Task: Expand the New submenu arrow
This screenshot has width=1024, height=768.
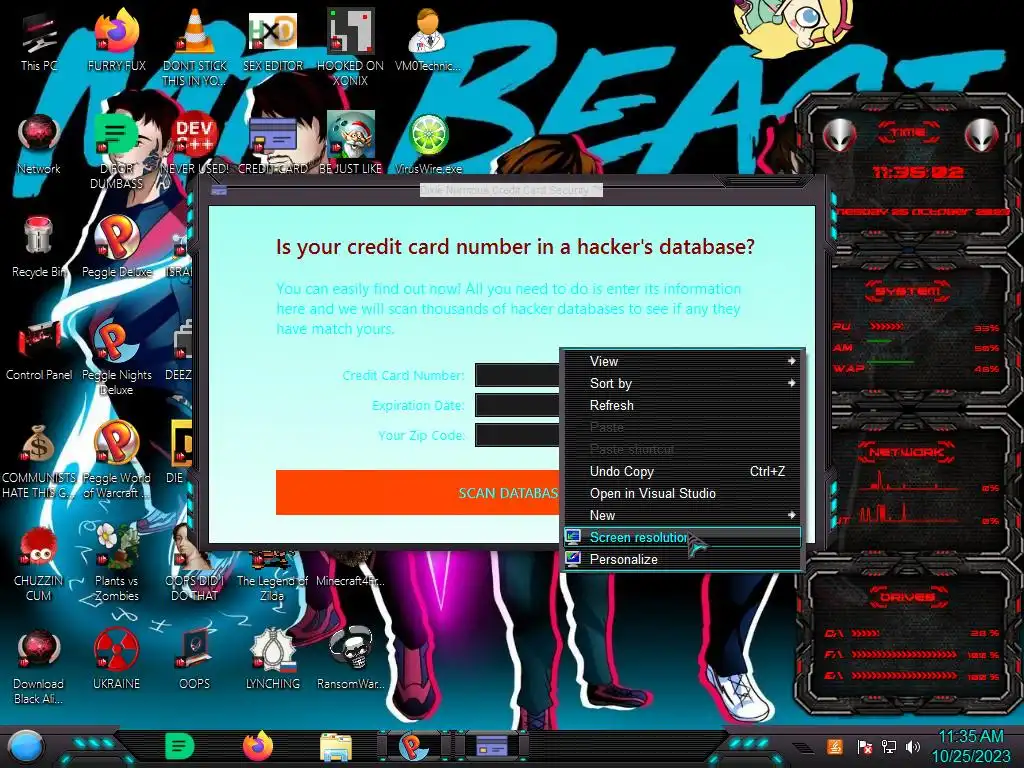Action: [x=792, y=515]
